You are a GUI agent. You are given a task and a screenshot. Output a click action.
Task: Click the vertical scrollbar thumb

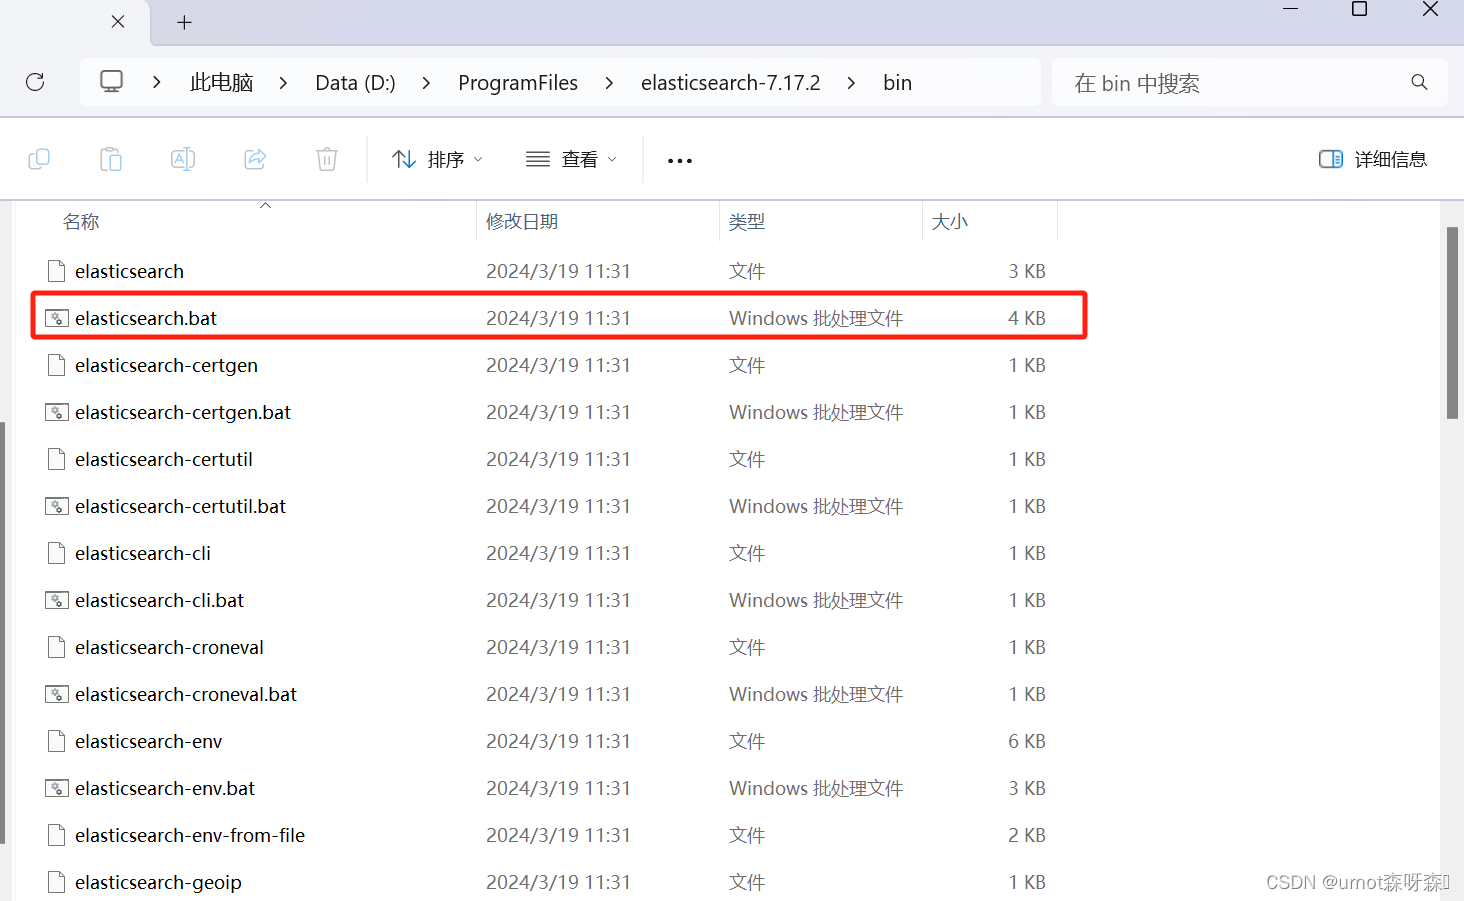(x=1452, y=322)
